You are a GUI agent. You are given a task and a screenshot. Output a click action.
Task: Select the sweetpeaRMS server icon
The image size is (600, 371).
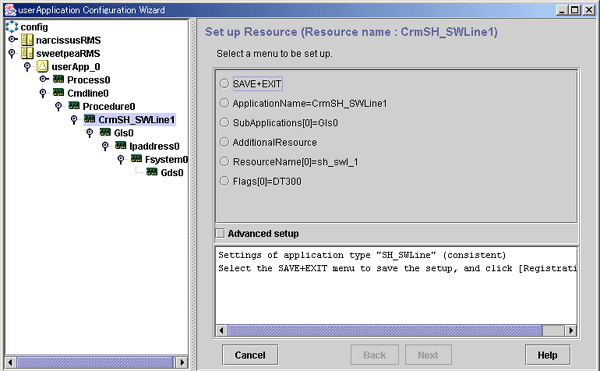[x=27, y=53]
